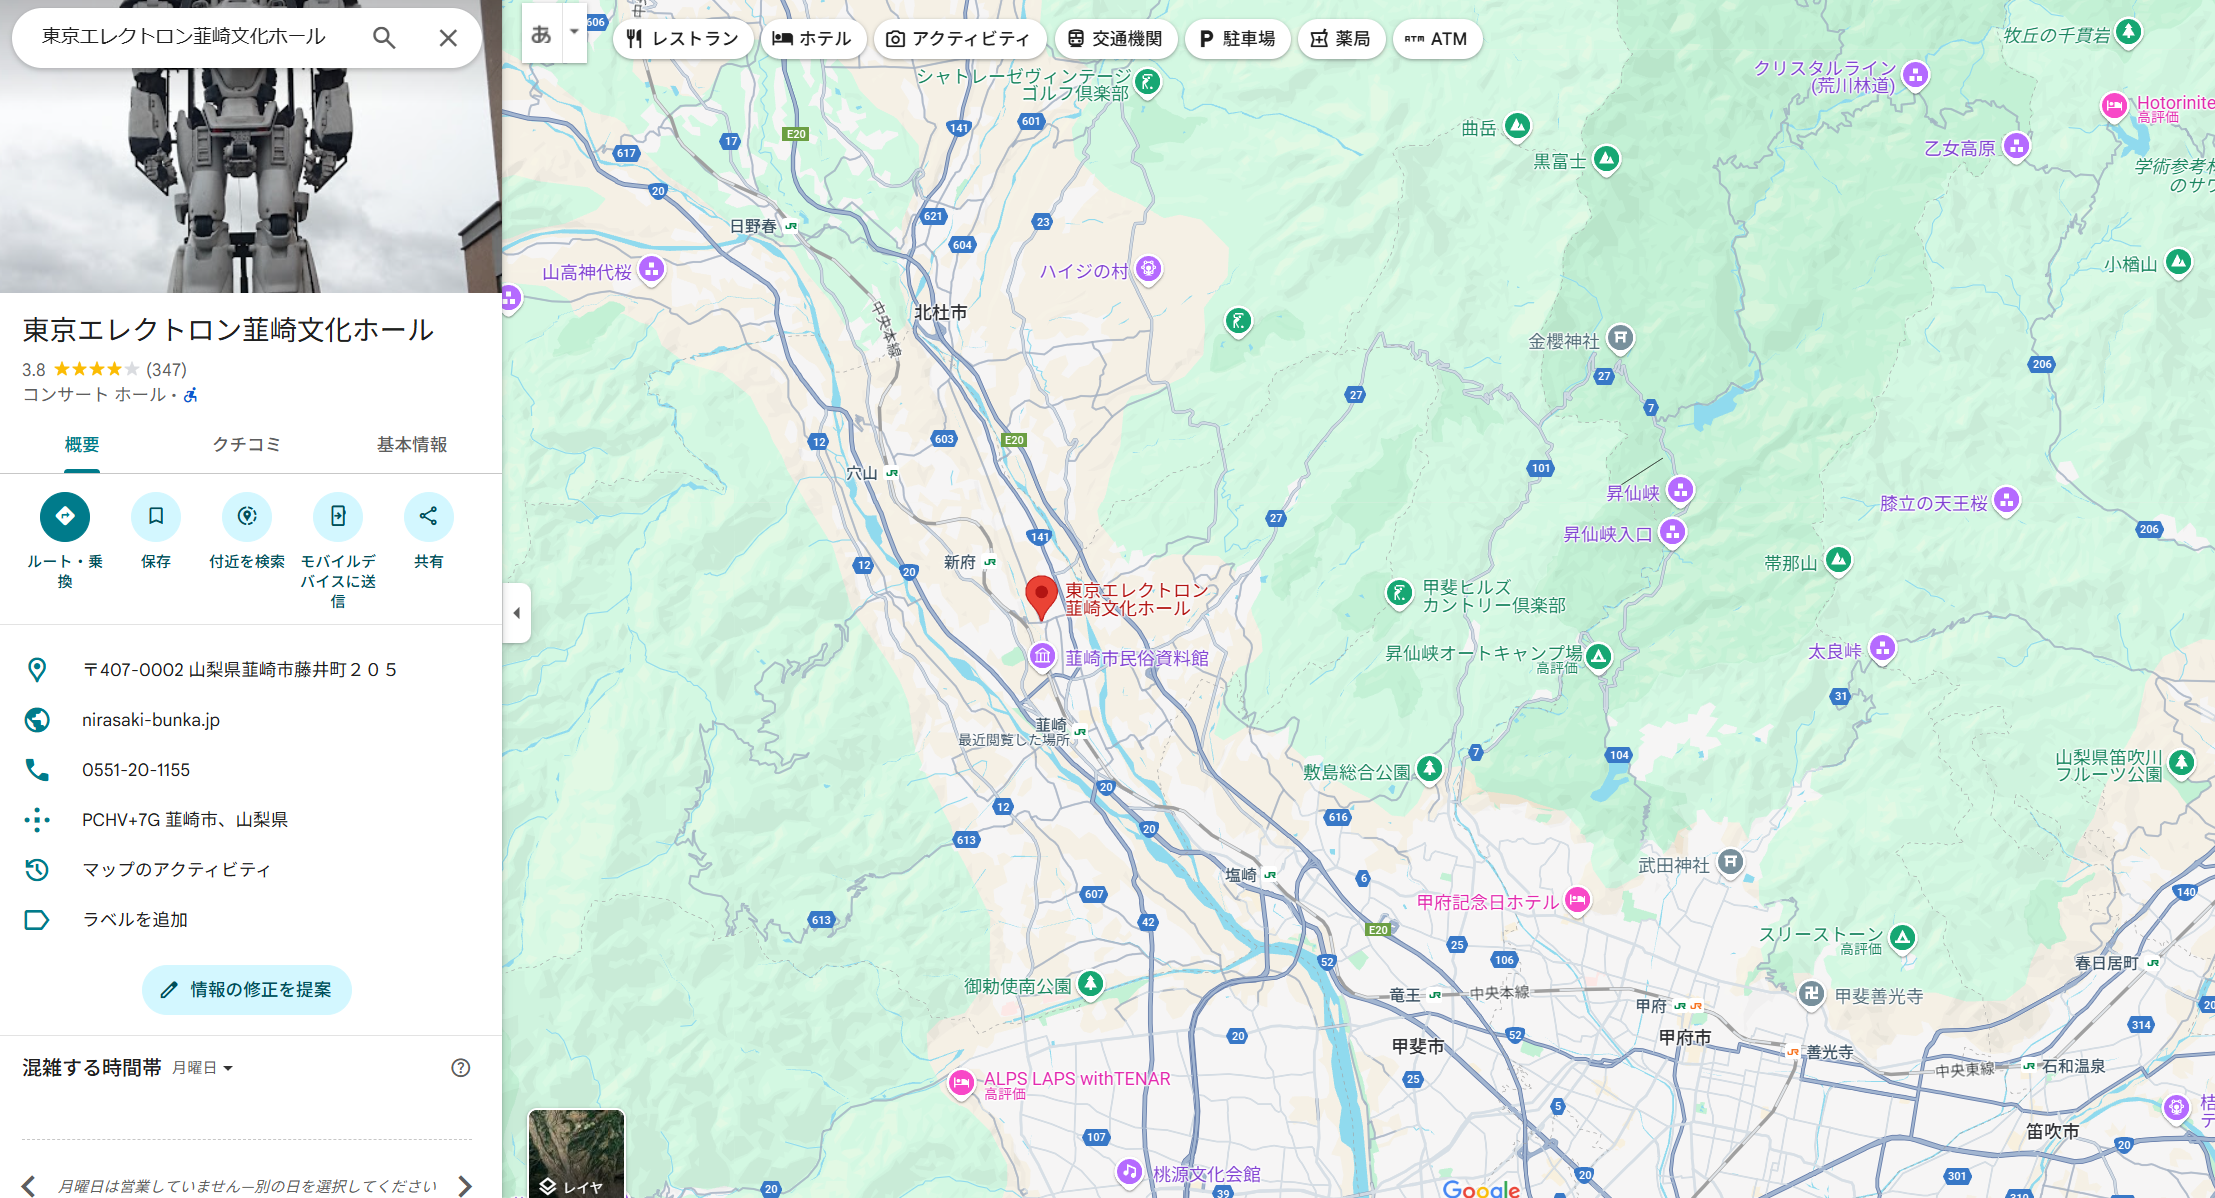Screen dimensions: 2215x1198
Task: Collapse the side panel with arrow tab
Action: (x=517, y=613)
